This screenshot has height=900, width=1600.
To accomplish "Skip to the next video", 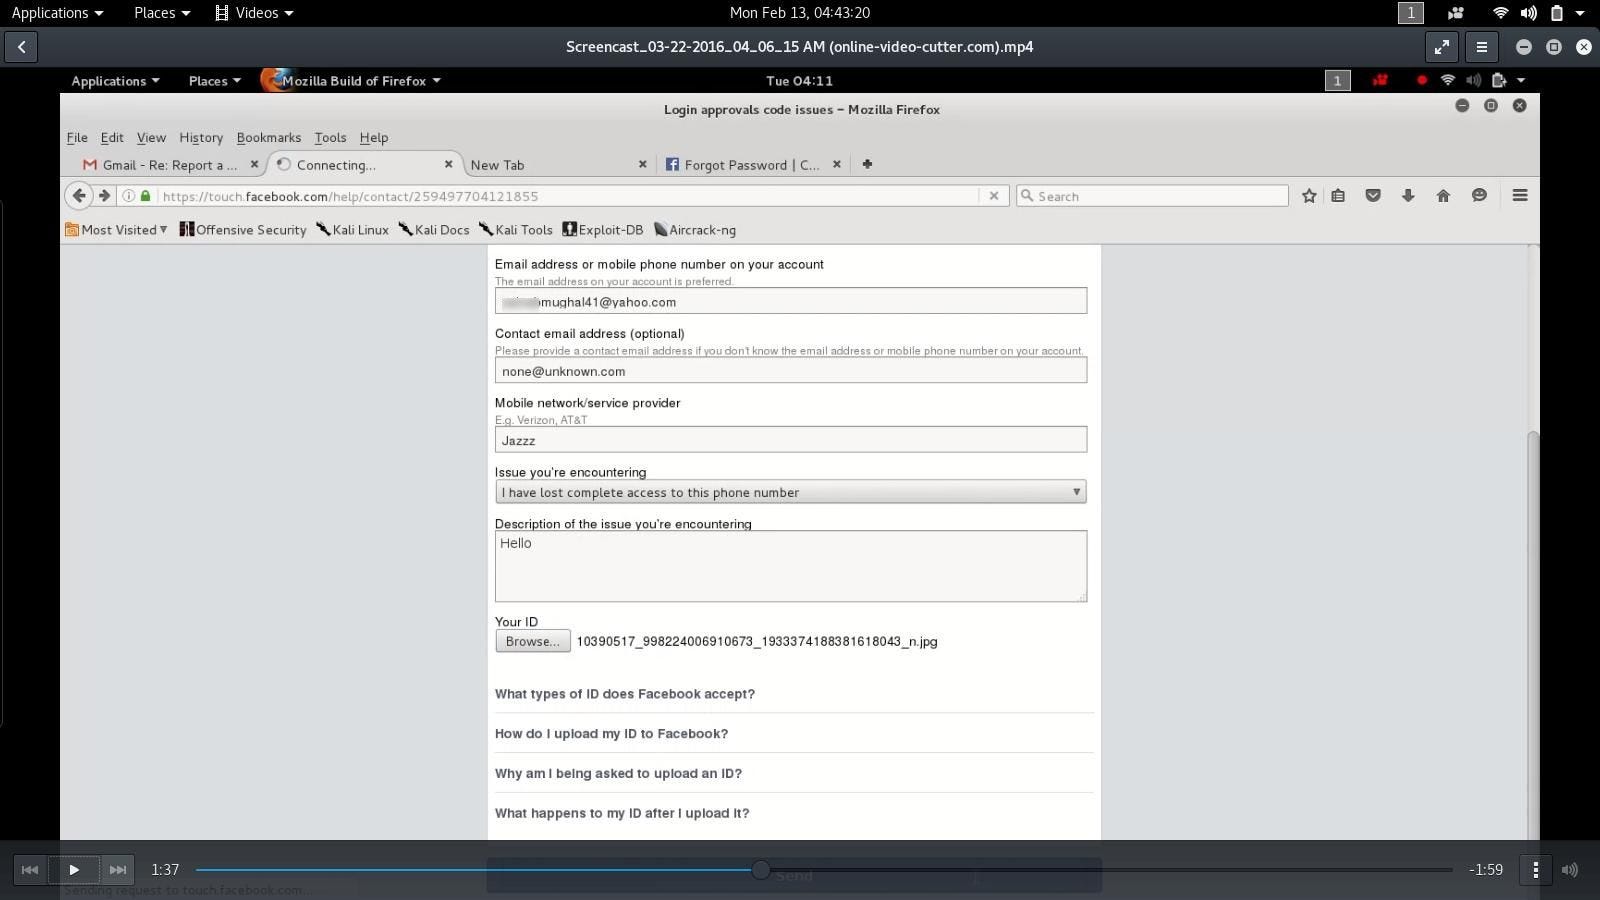I will tap(118, 870).
